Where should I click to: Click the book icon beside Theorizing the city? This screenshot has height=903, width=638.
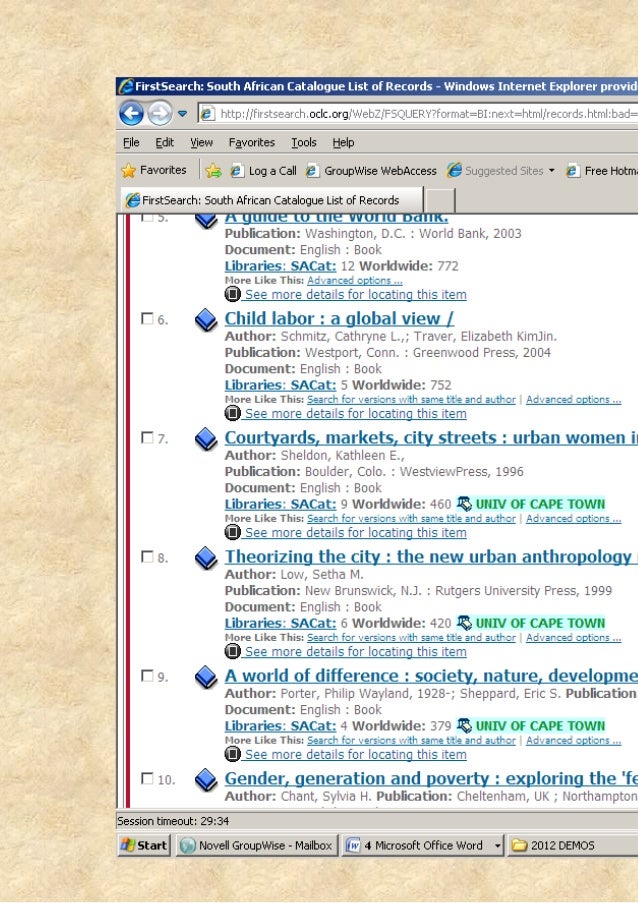pos(206,557)
